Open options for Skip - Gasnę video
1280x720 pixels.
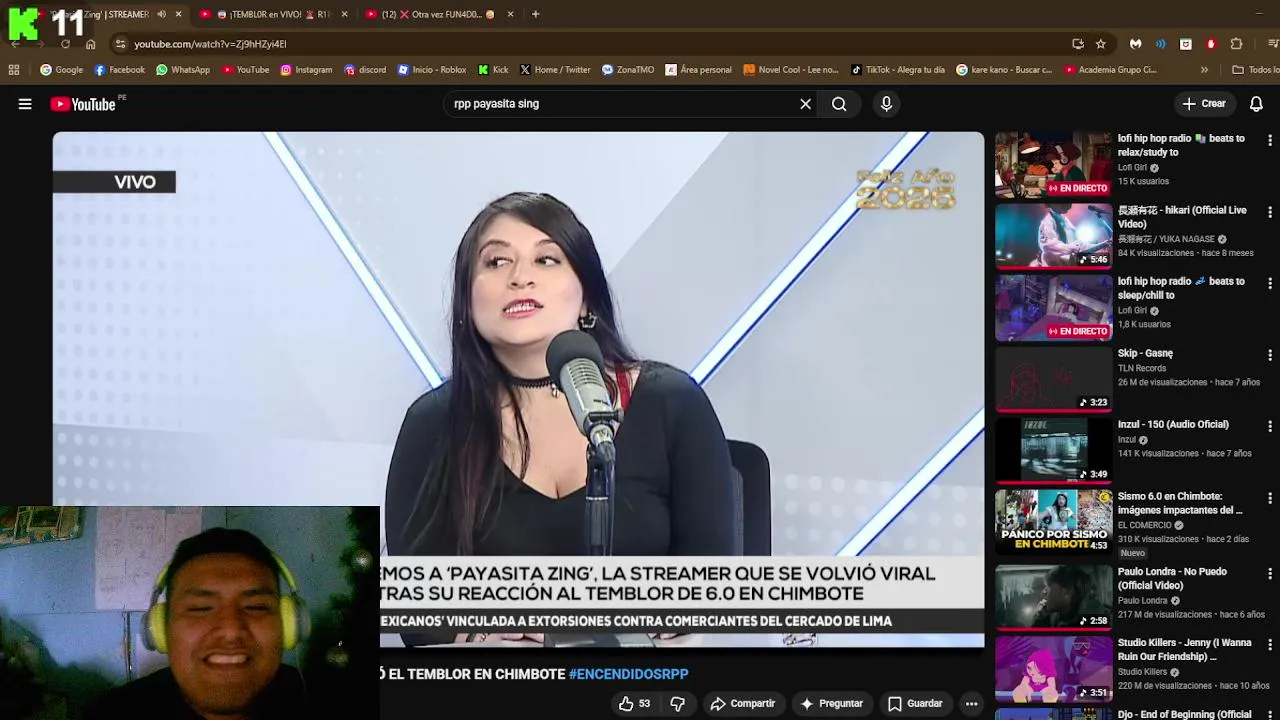pyautogui.click(x=1270, y=355)
